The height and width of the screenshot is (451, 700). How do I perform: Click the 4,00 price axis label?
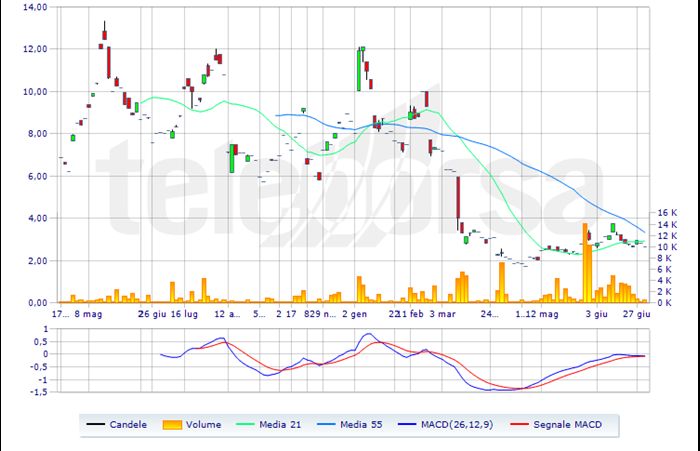[38, 218]
